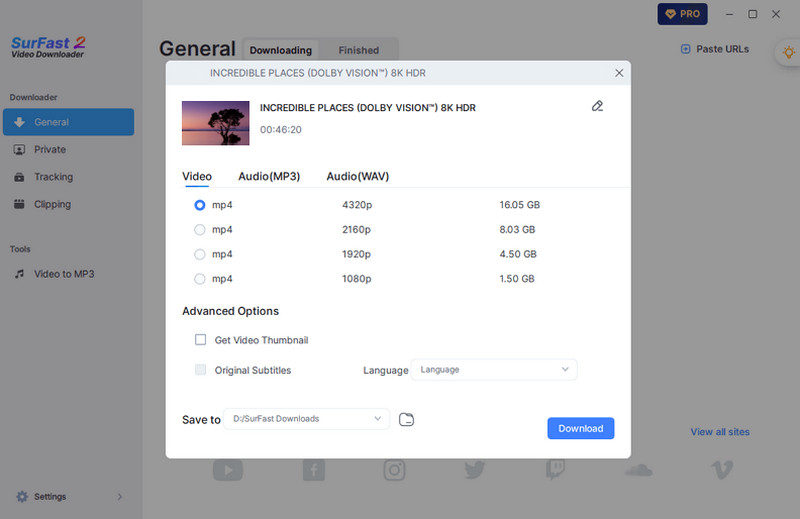The height and width of the screenshot is (519, 800).
Task: Open the browse folder icon beside Save to
Action: [x=406, y=419]
